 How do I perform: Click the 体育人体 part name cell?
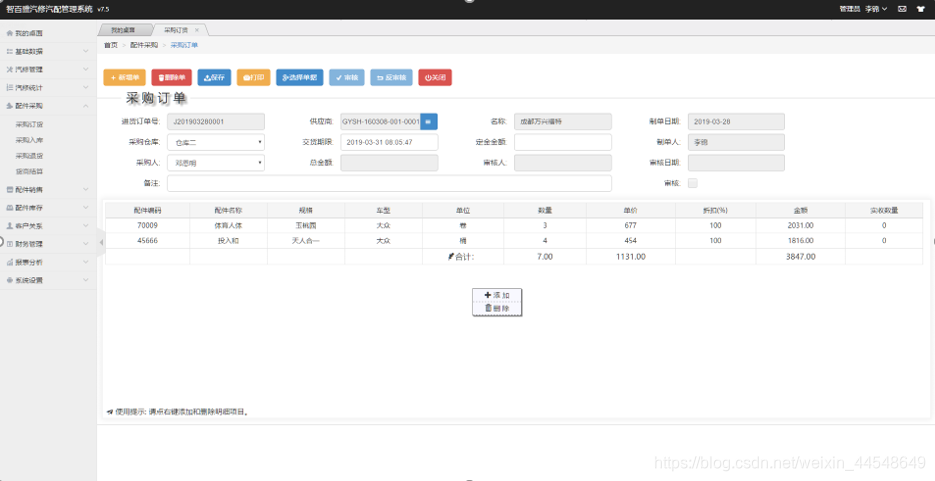[228, 225]
